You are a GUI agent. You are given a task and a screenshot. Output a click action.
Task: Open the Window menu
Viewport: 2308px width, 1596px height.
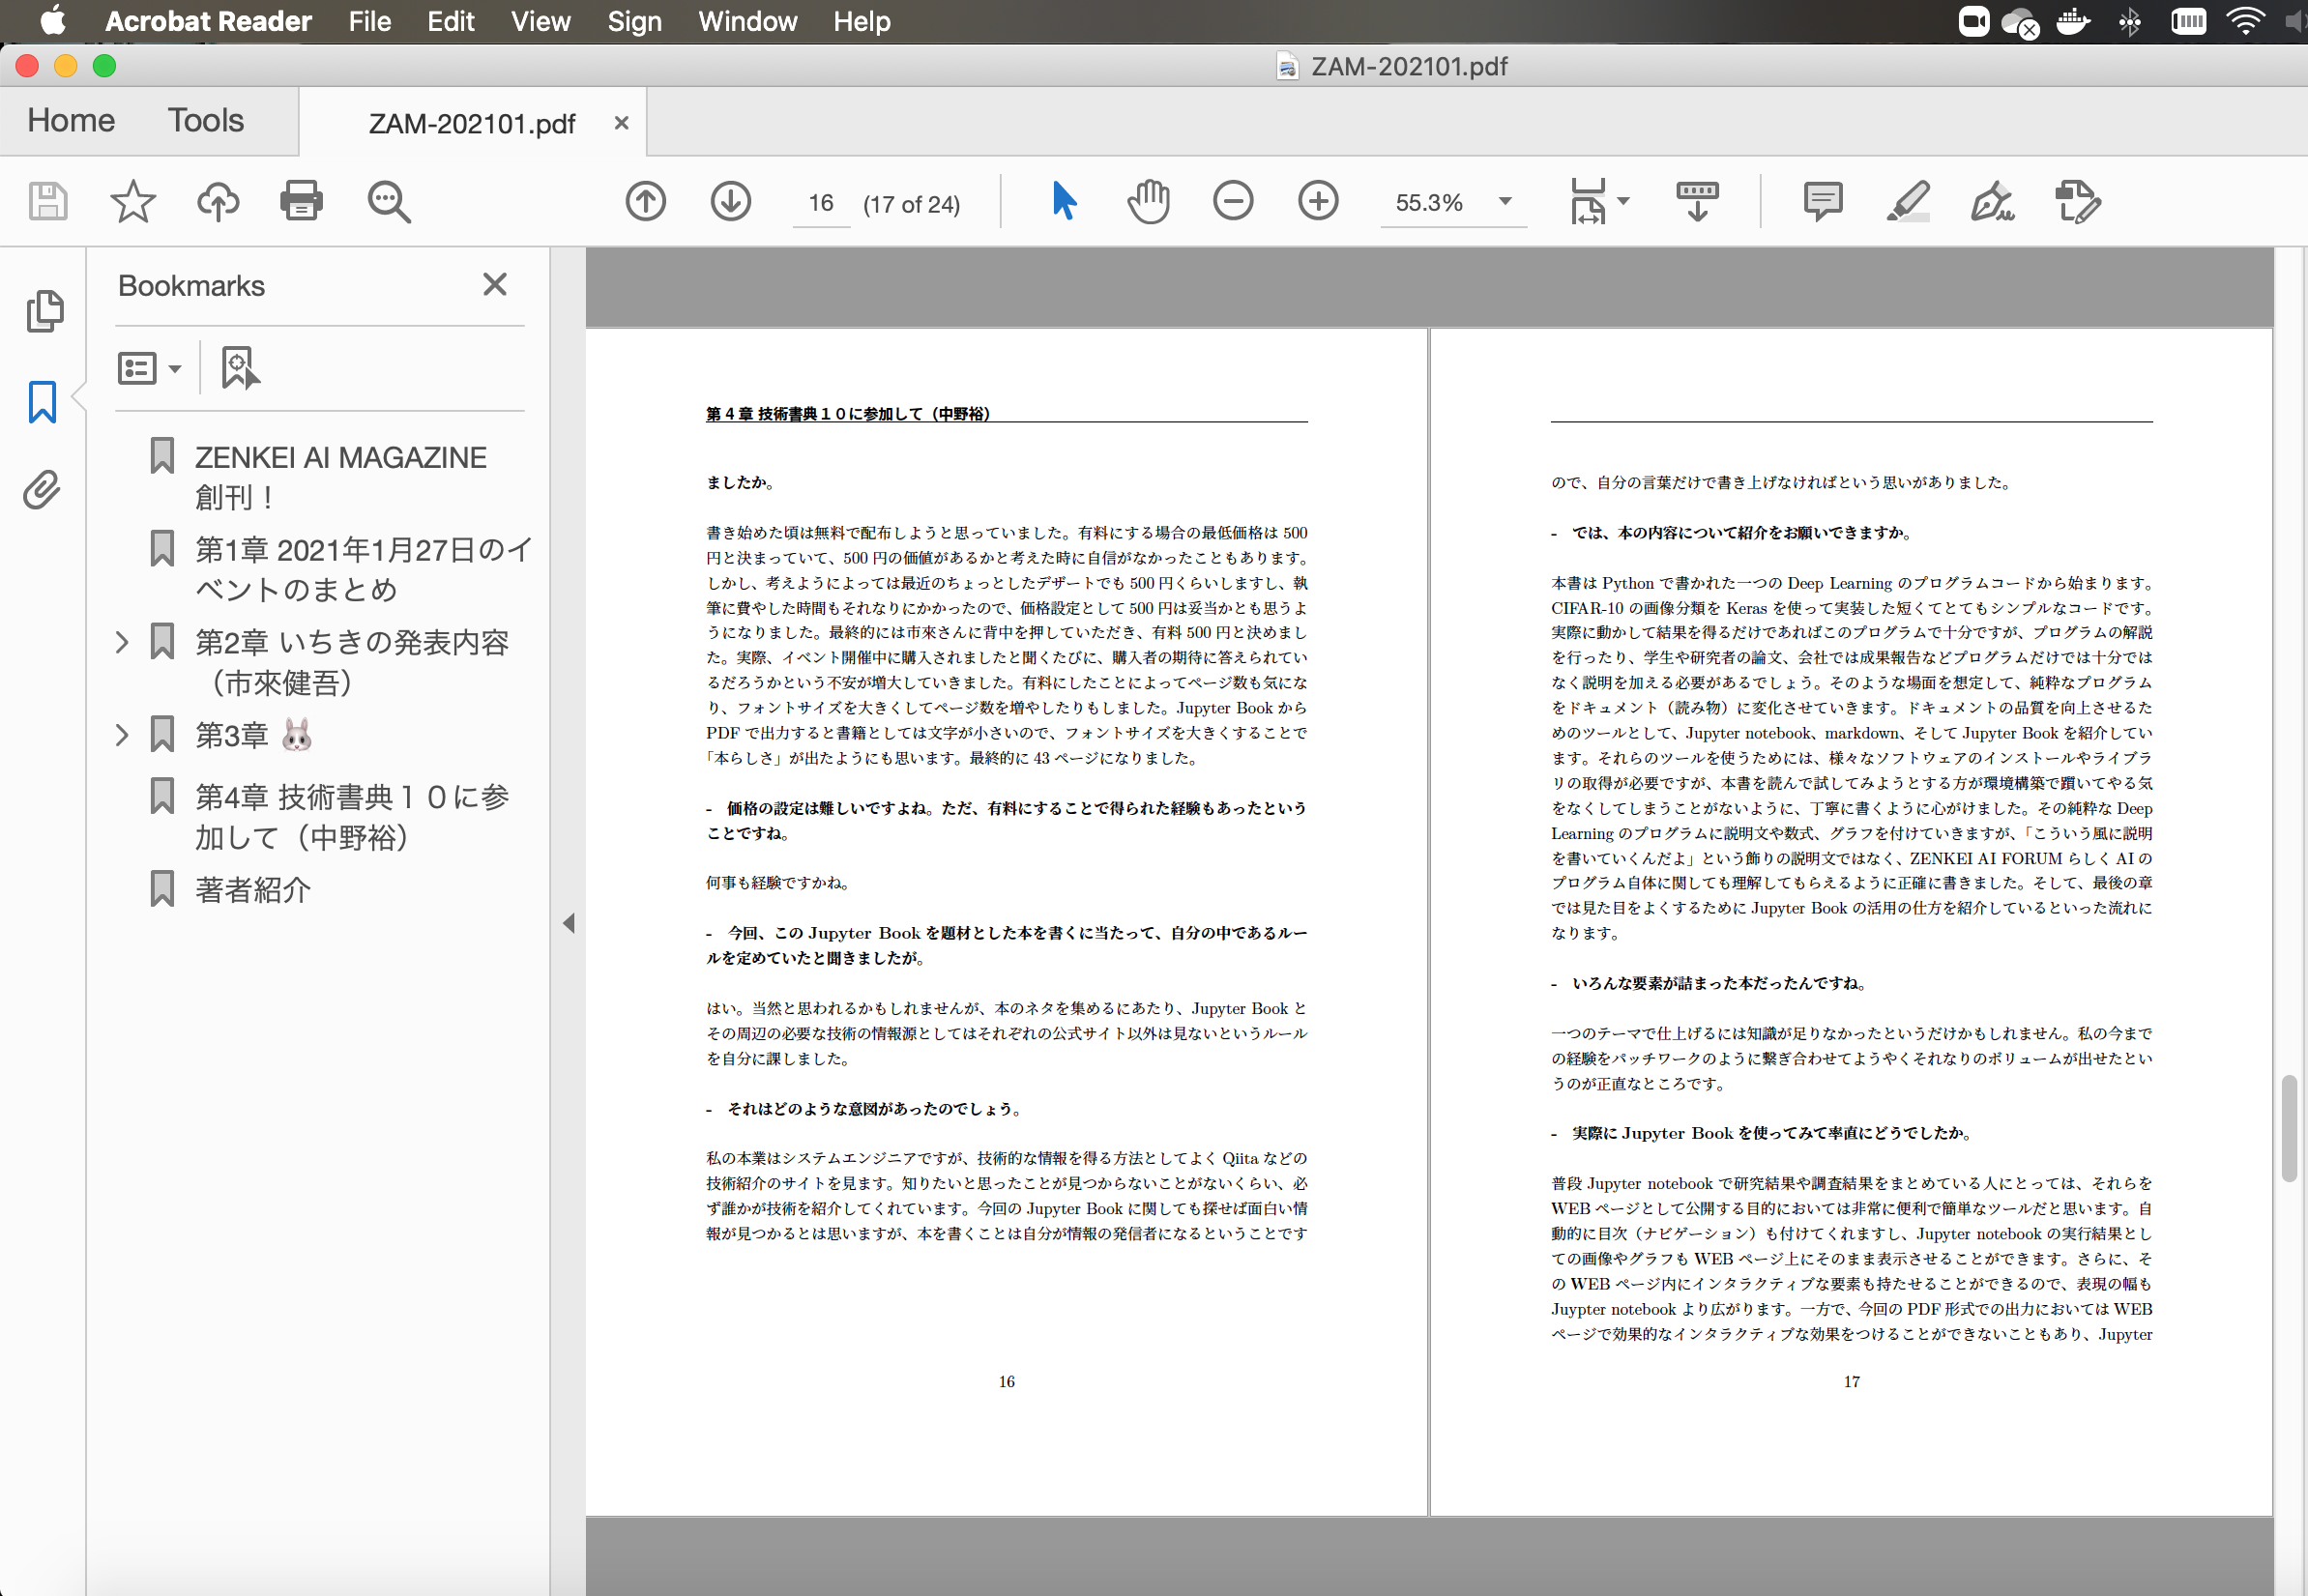tap(748, 21)
